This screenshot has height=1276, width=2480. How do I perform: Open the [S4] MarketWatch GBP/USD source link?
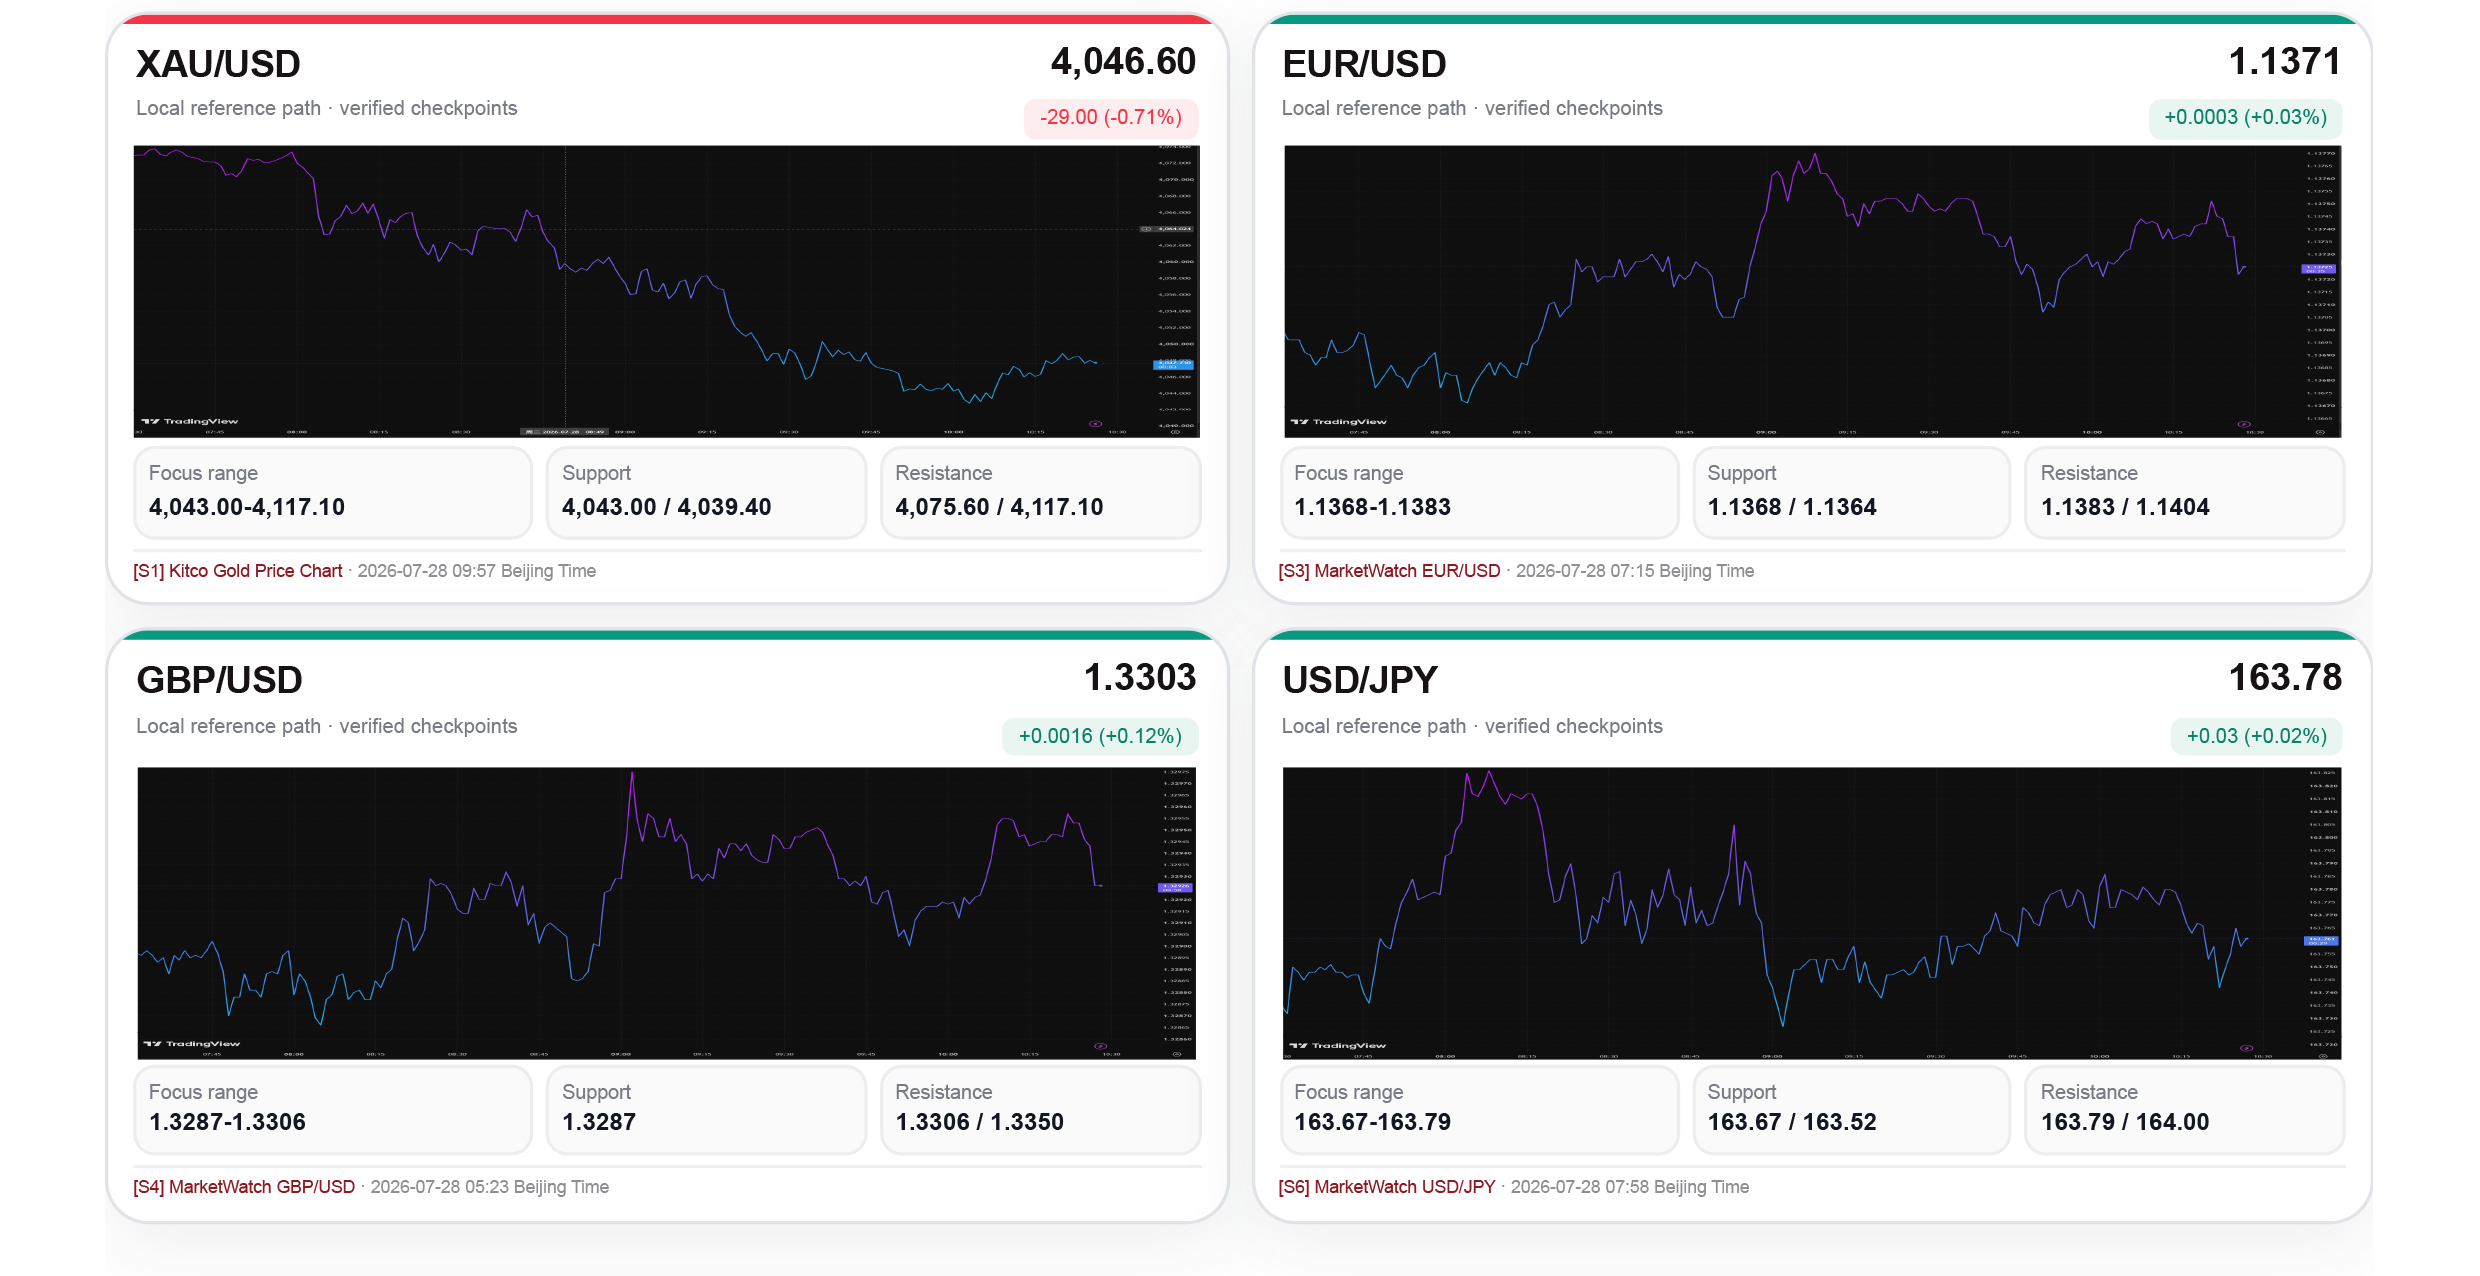[244, 1186]
